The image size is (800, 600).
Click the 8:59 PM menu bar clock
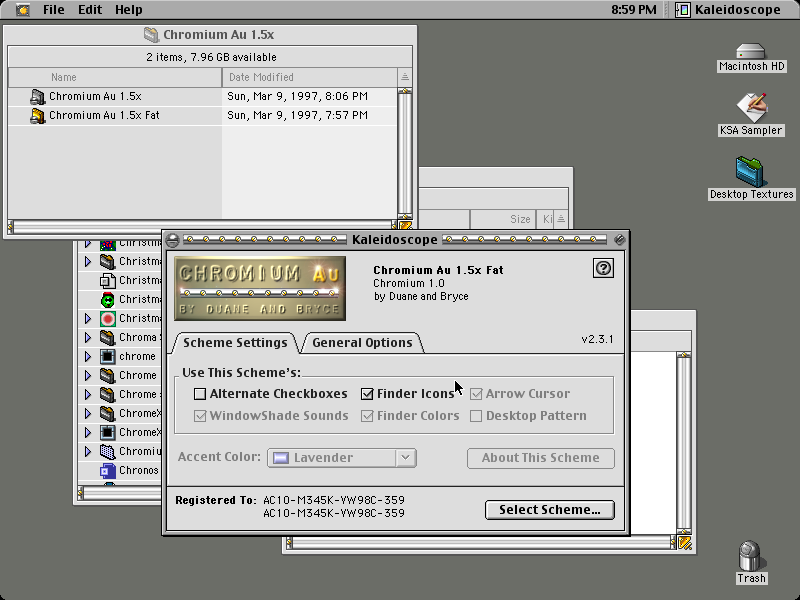(x=634, y=10)
